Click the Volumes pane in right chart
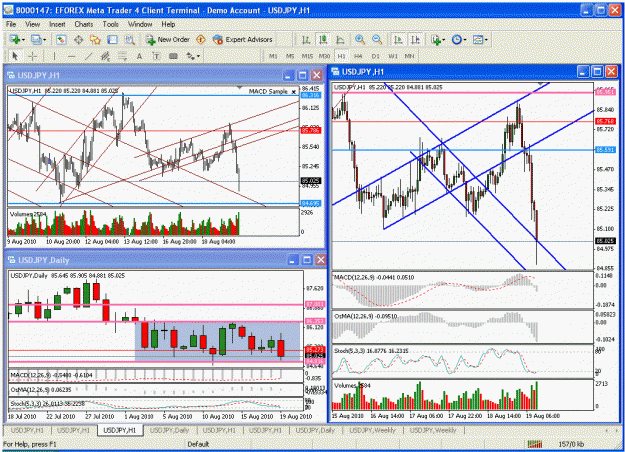The image size is (625, 452). (462, 395)
